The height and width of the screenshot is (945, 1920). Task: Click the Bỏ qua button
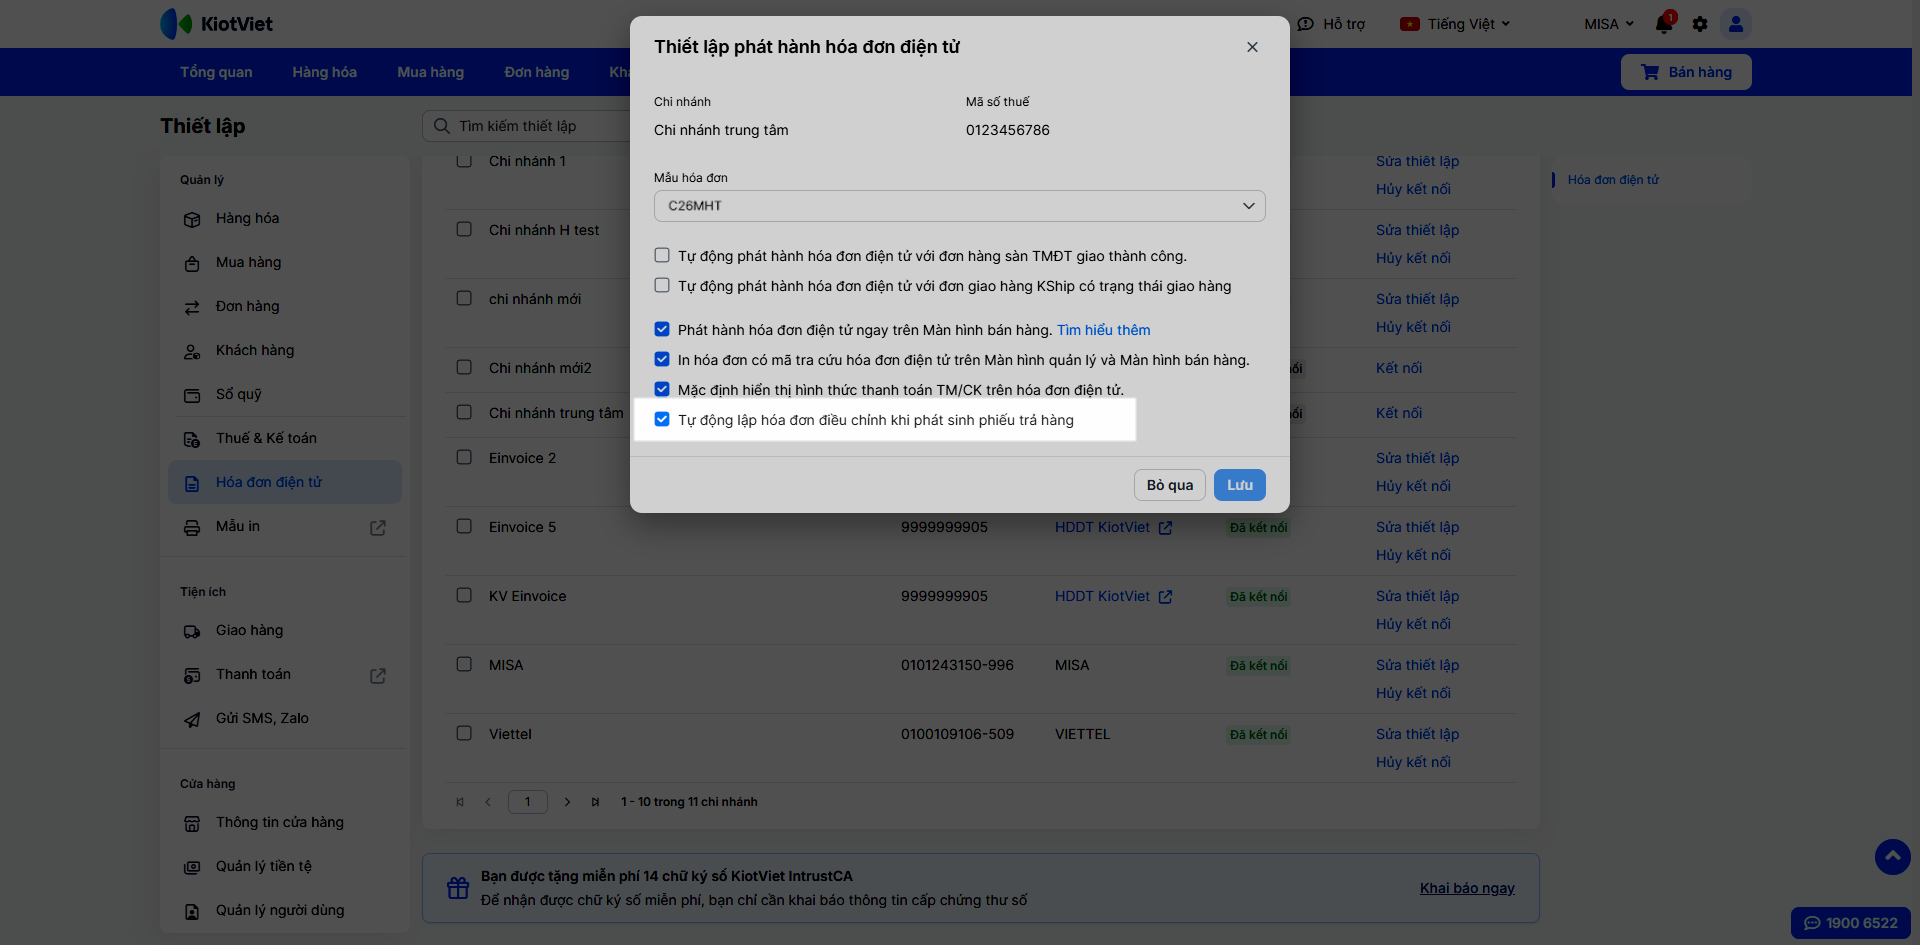pyautogui.click(x=1170, y=485)
